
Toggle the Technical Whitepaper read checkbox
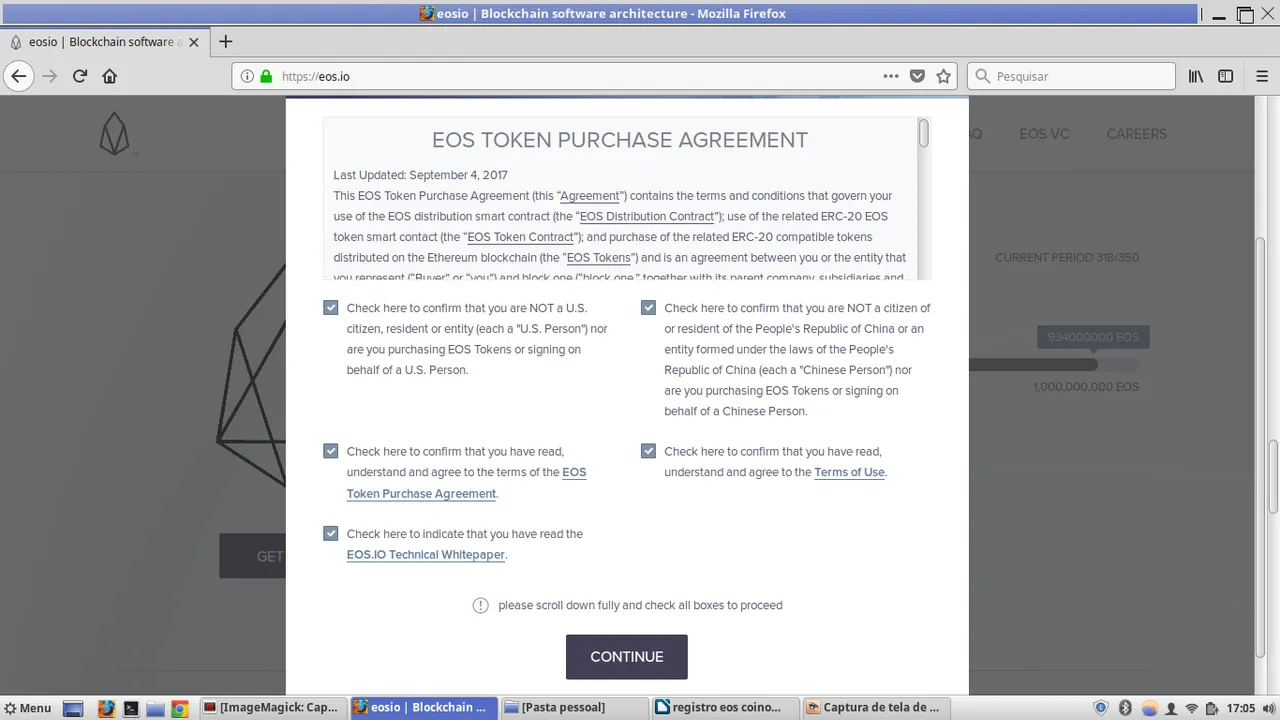click(331, 533)
